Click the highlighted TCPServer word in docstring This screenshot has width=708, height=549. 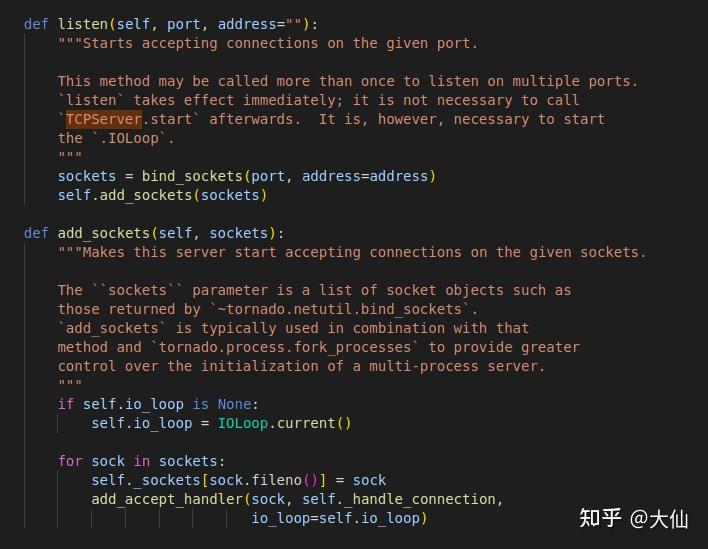tap(104, 119)
